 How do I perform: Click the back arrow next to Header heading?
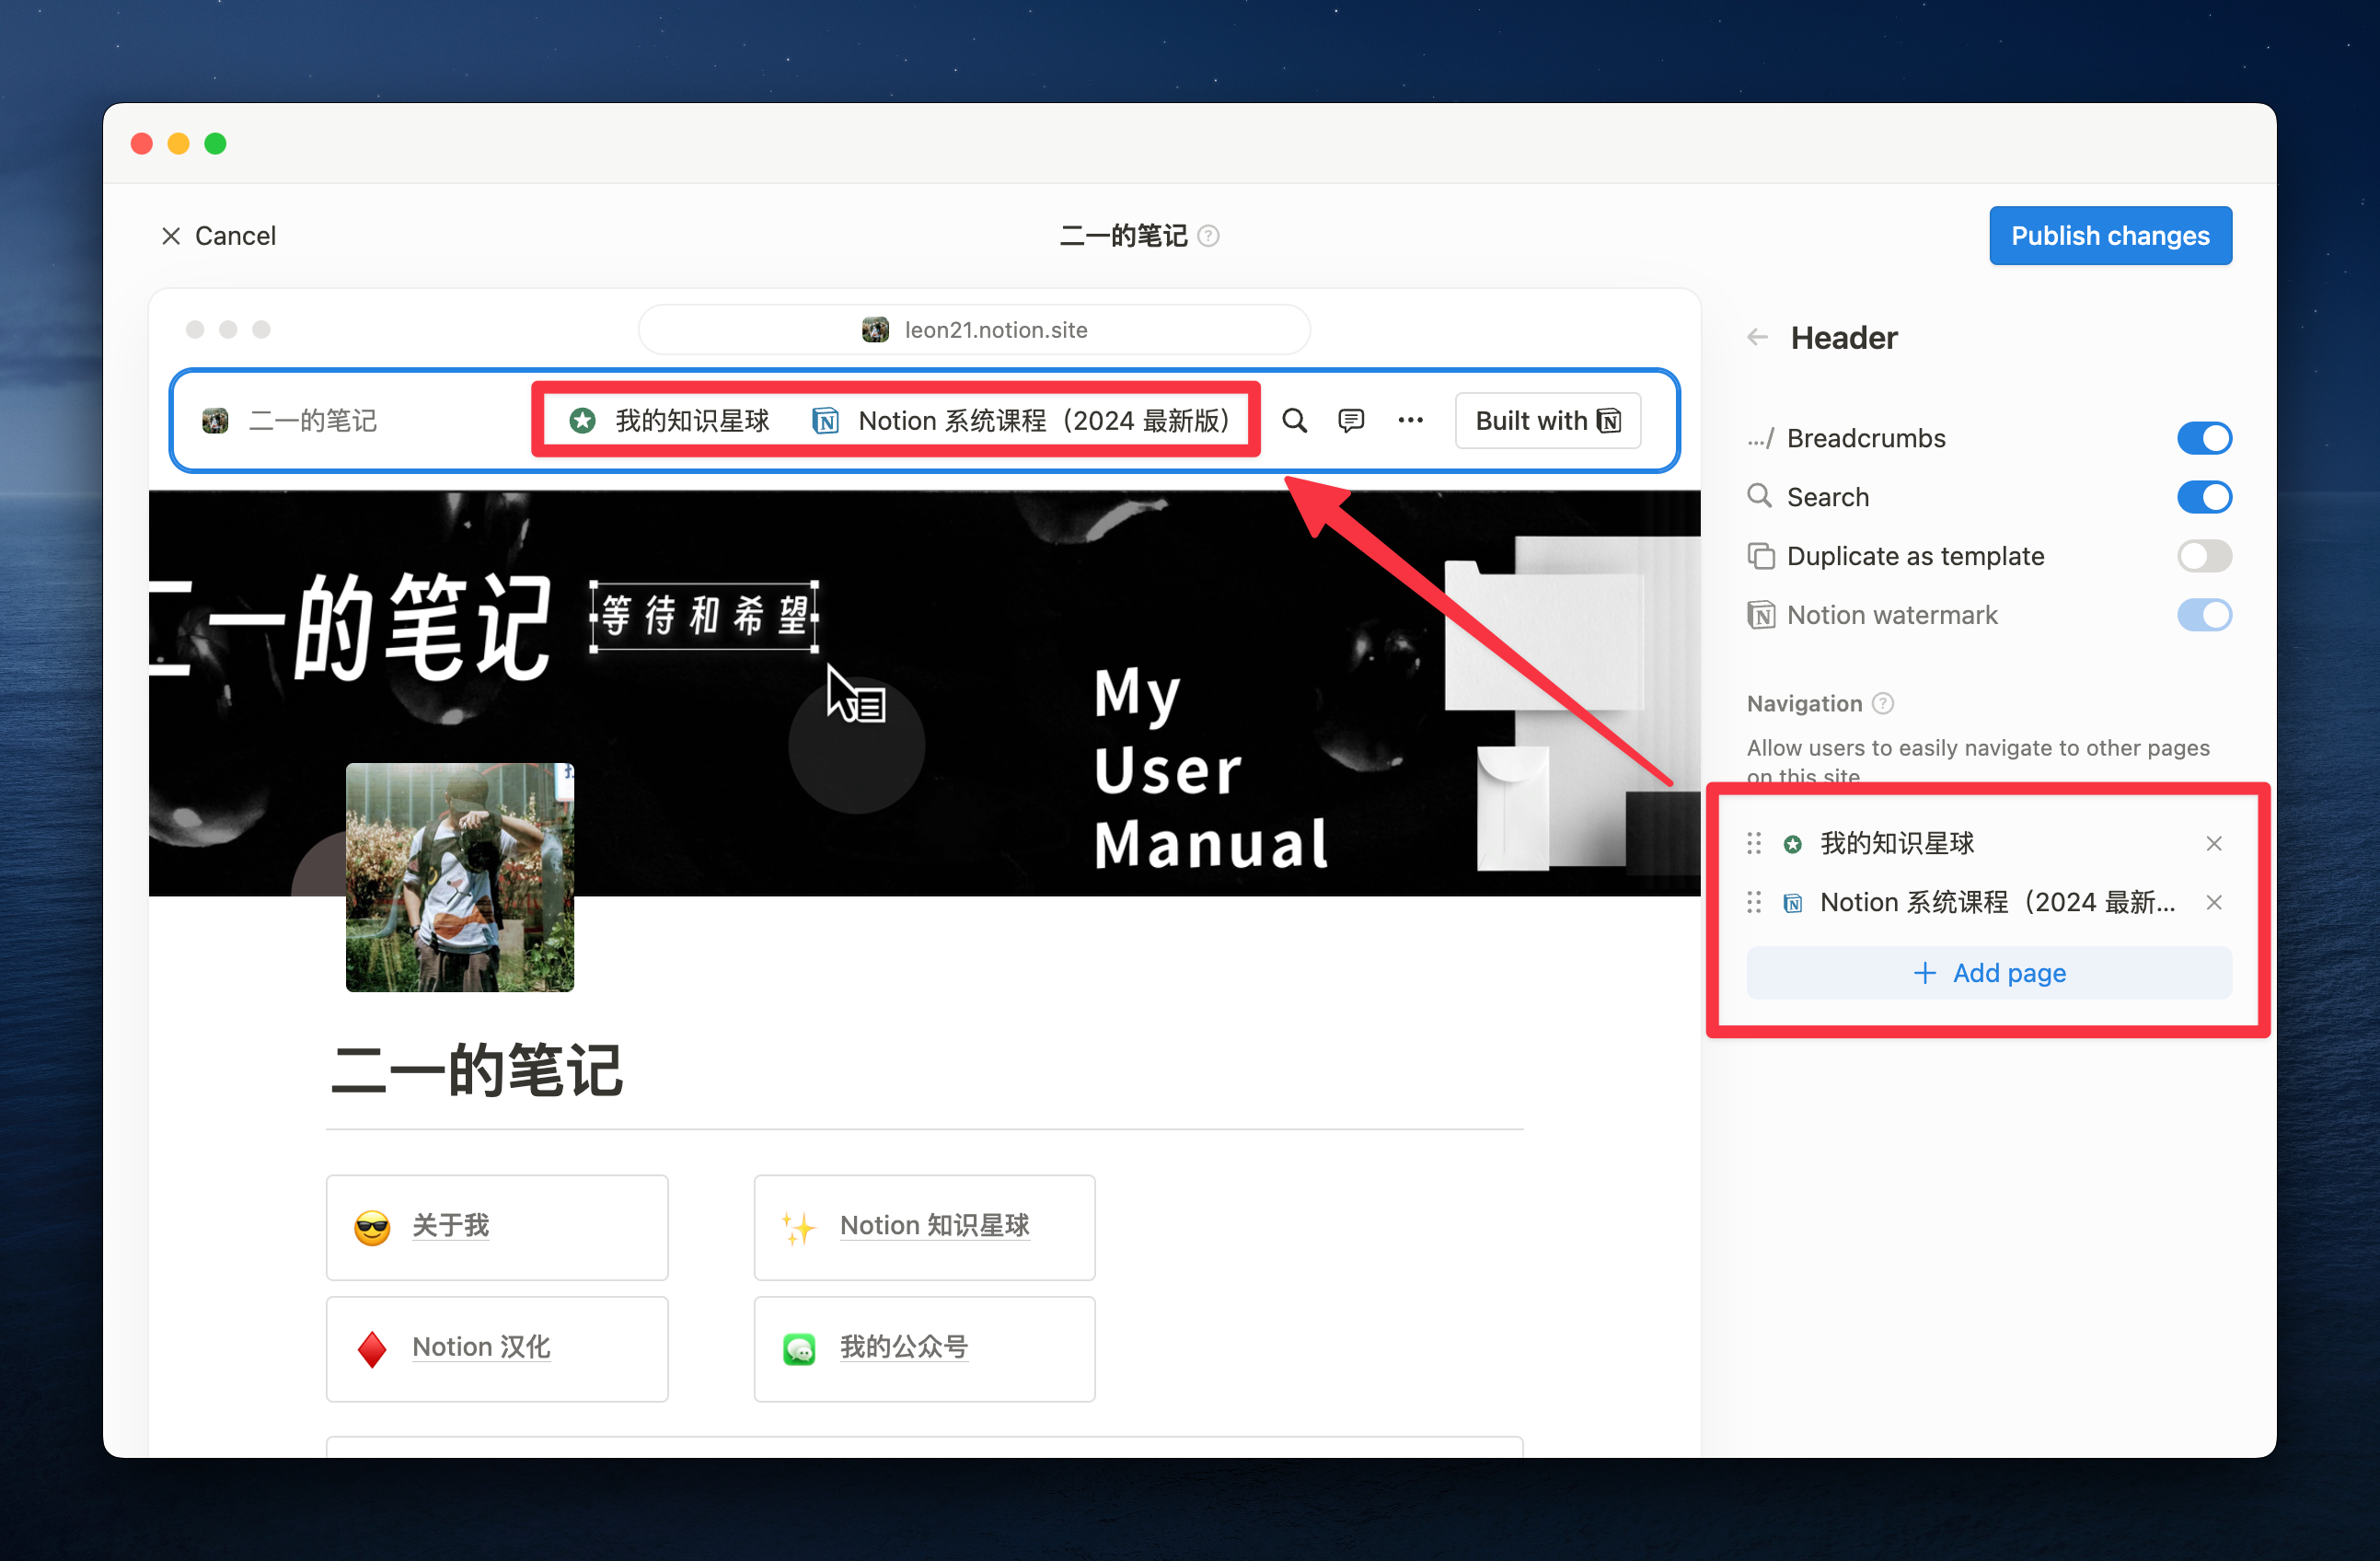[x=1757, y=337]
